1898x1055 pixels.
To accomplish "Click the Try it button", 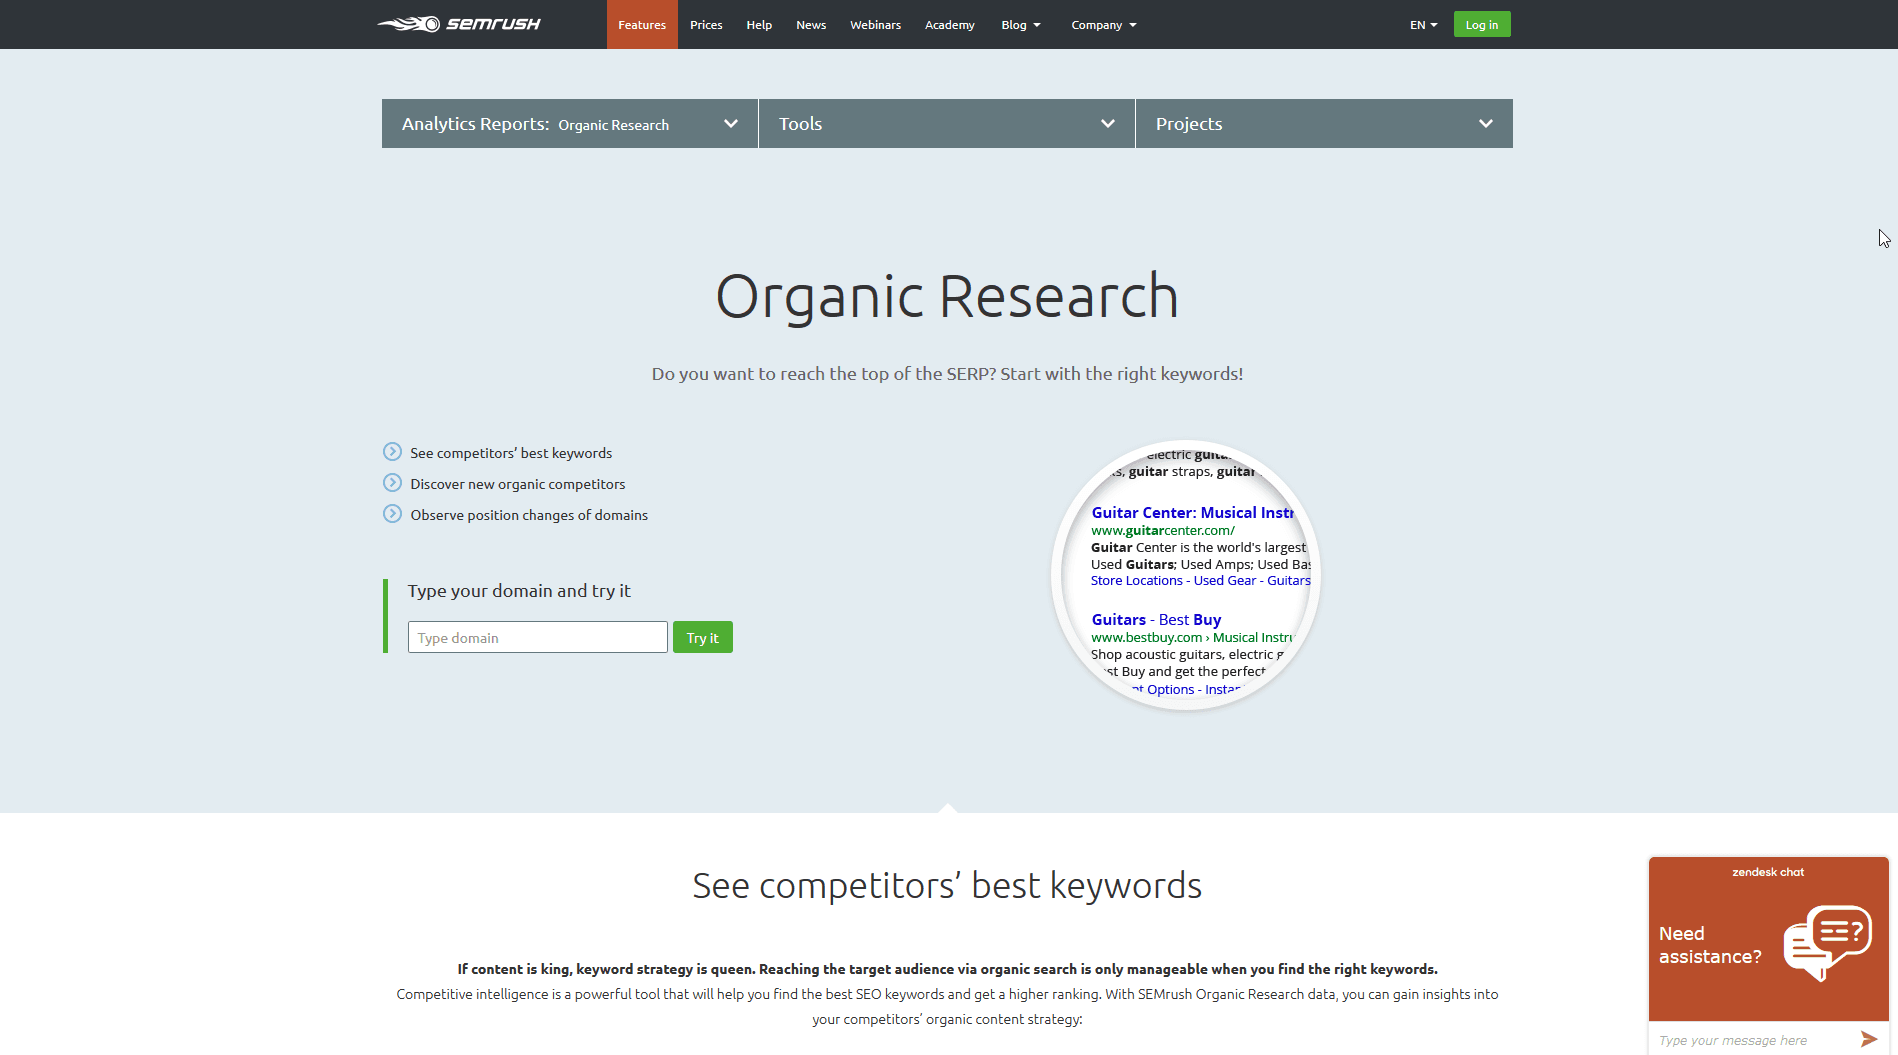I will (x=702, y=637).
